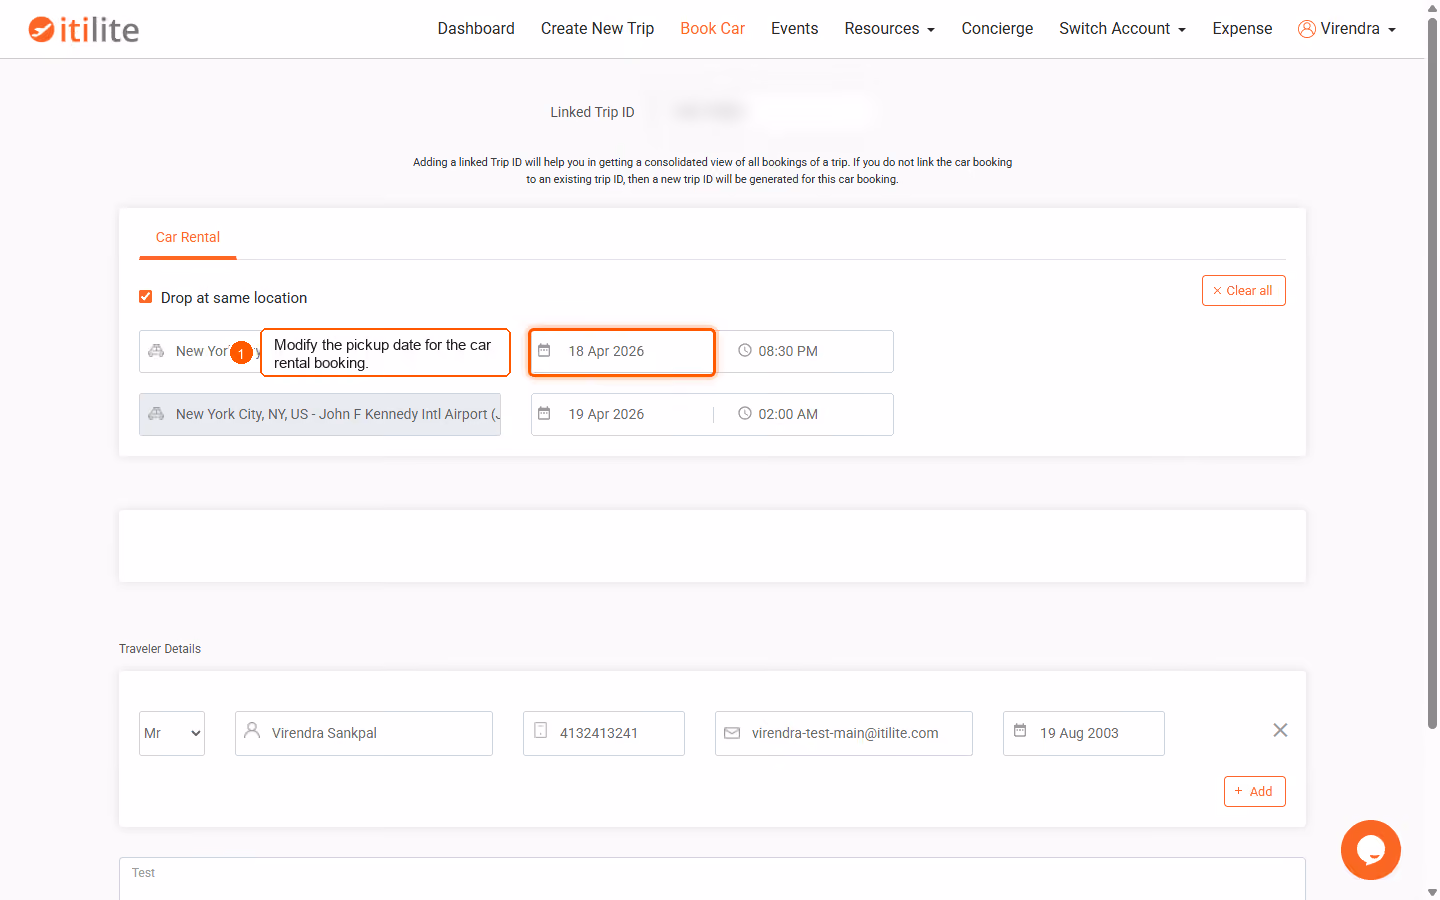Click clock icon beside 02:00 AM
The height and width of the screenshot is (900, 1440).
744,413
